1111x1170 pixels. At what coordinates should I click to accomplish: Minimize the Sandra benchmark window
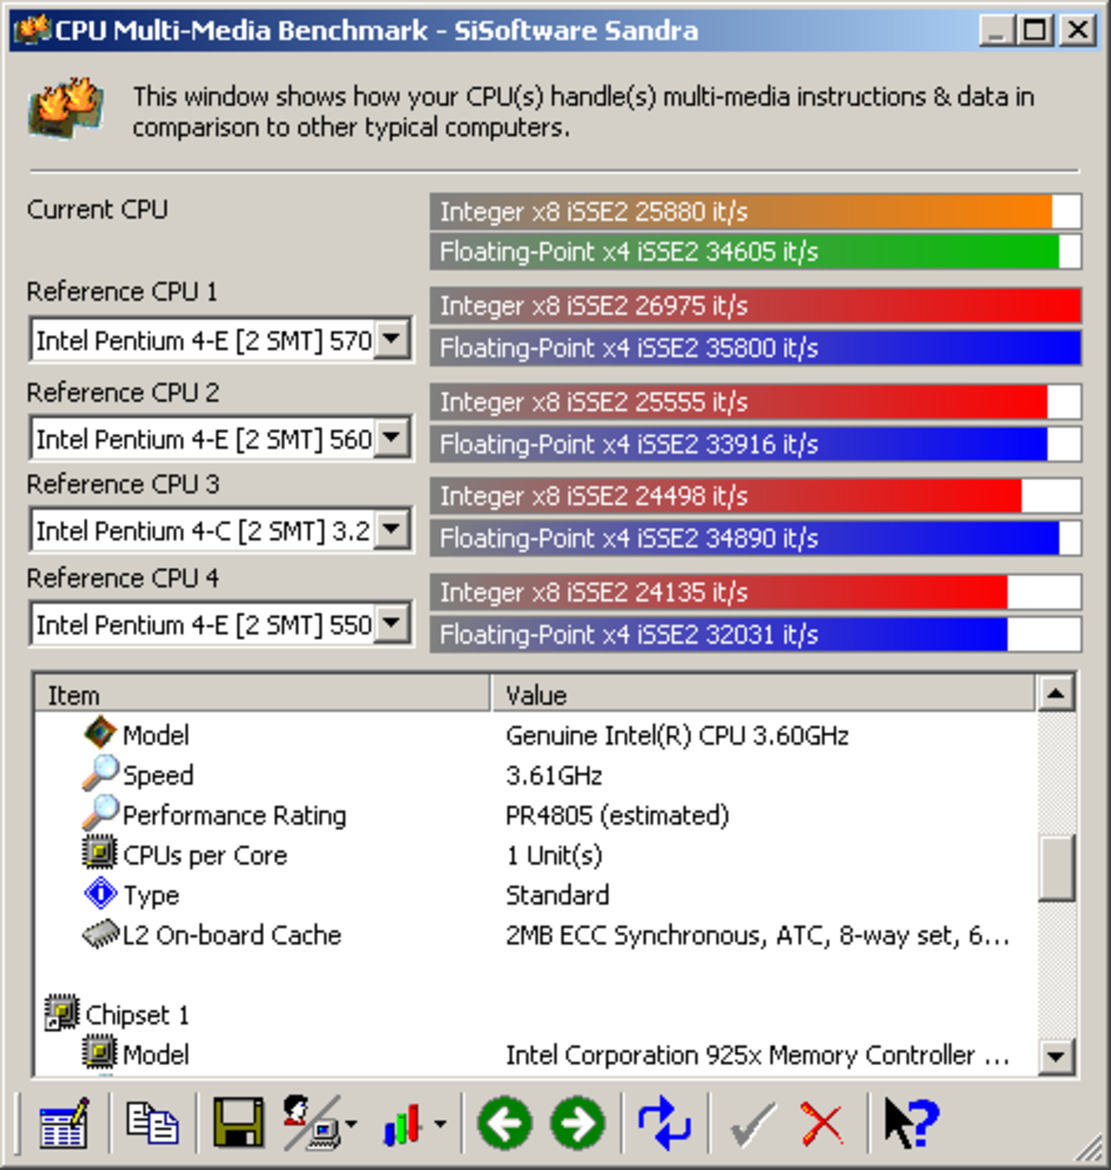tap(996, 31)
